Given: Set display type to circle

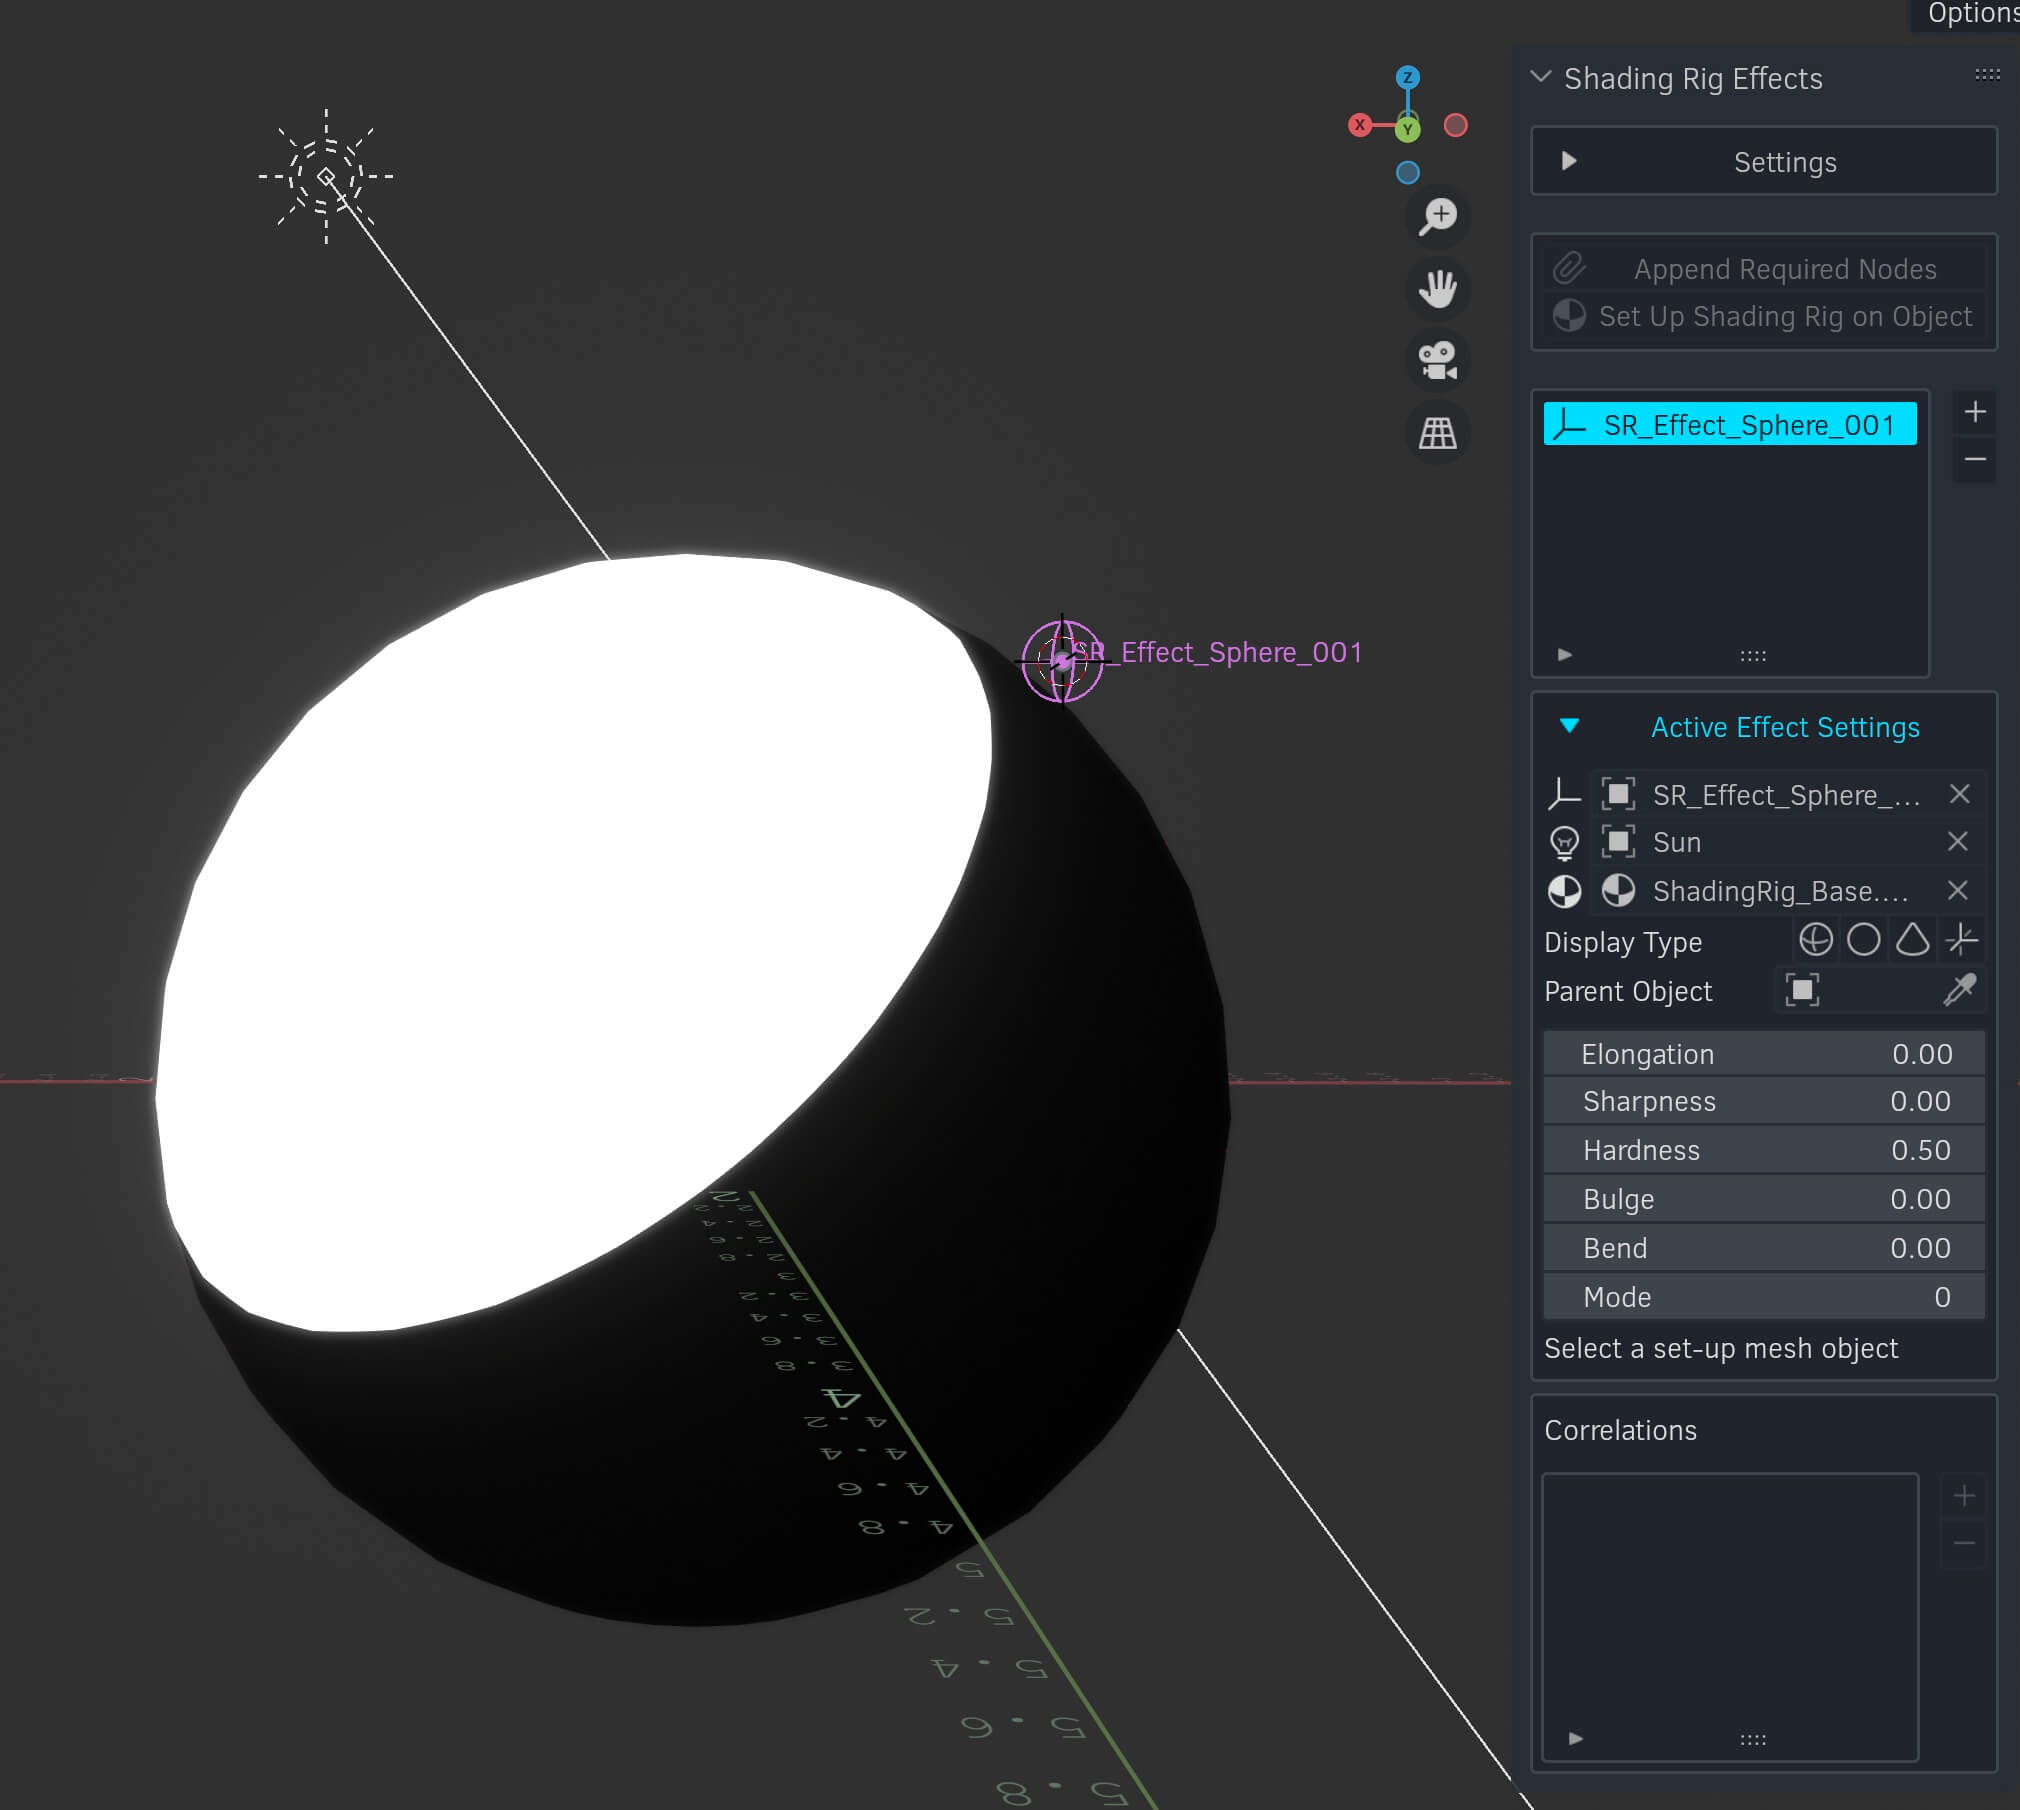Looking at the screenshot, I should click(1864, 940).
